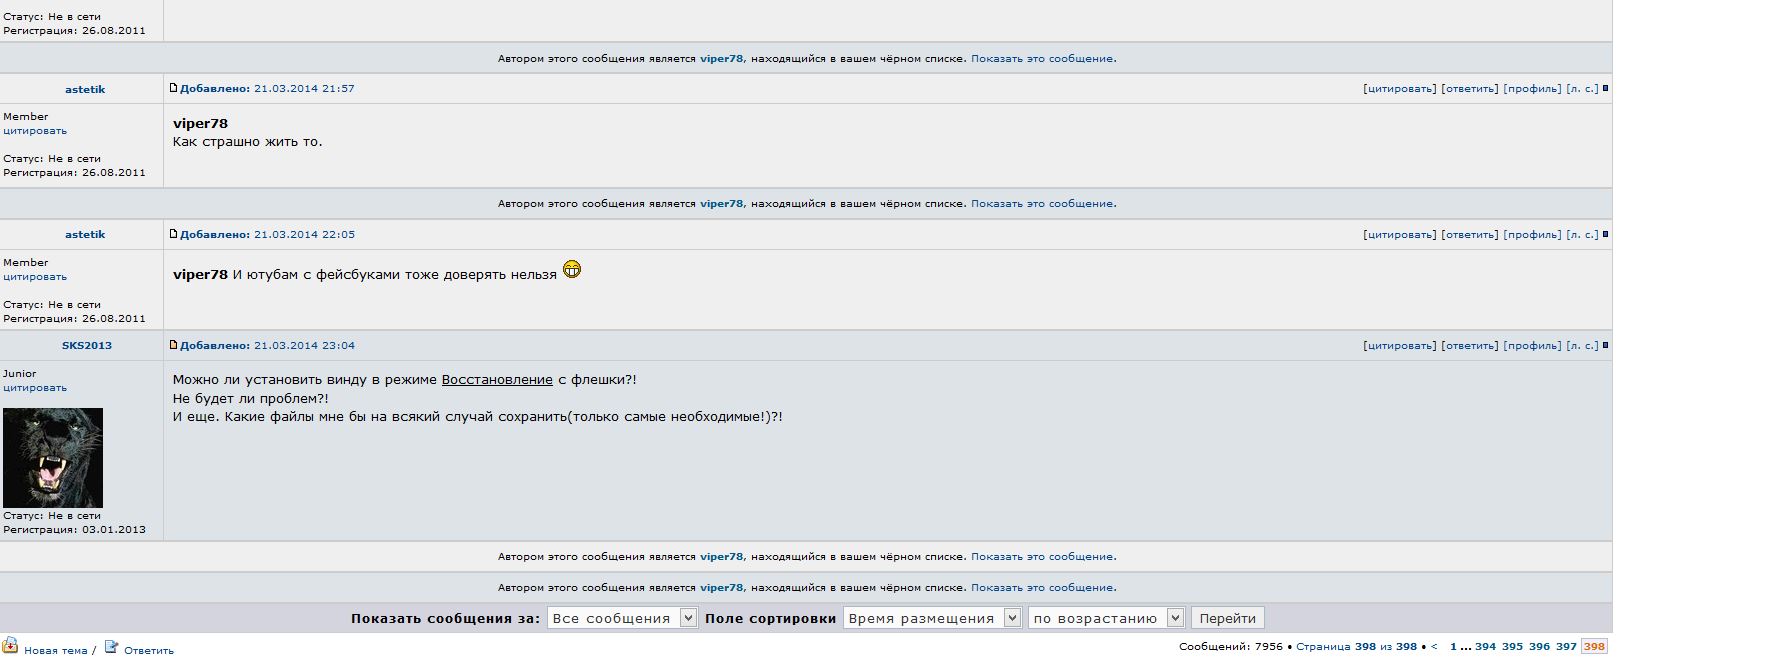The image size is (1788, 663).
Task: Click the small square icon in the 23:04 post header
Action: 1605,346
